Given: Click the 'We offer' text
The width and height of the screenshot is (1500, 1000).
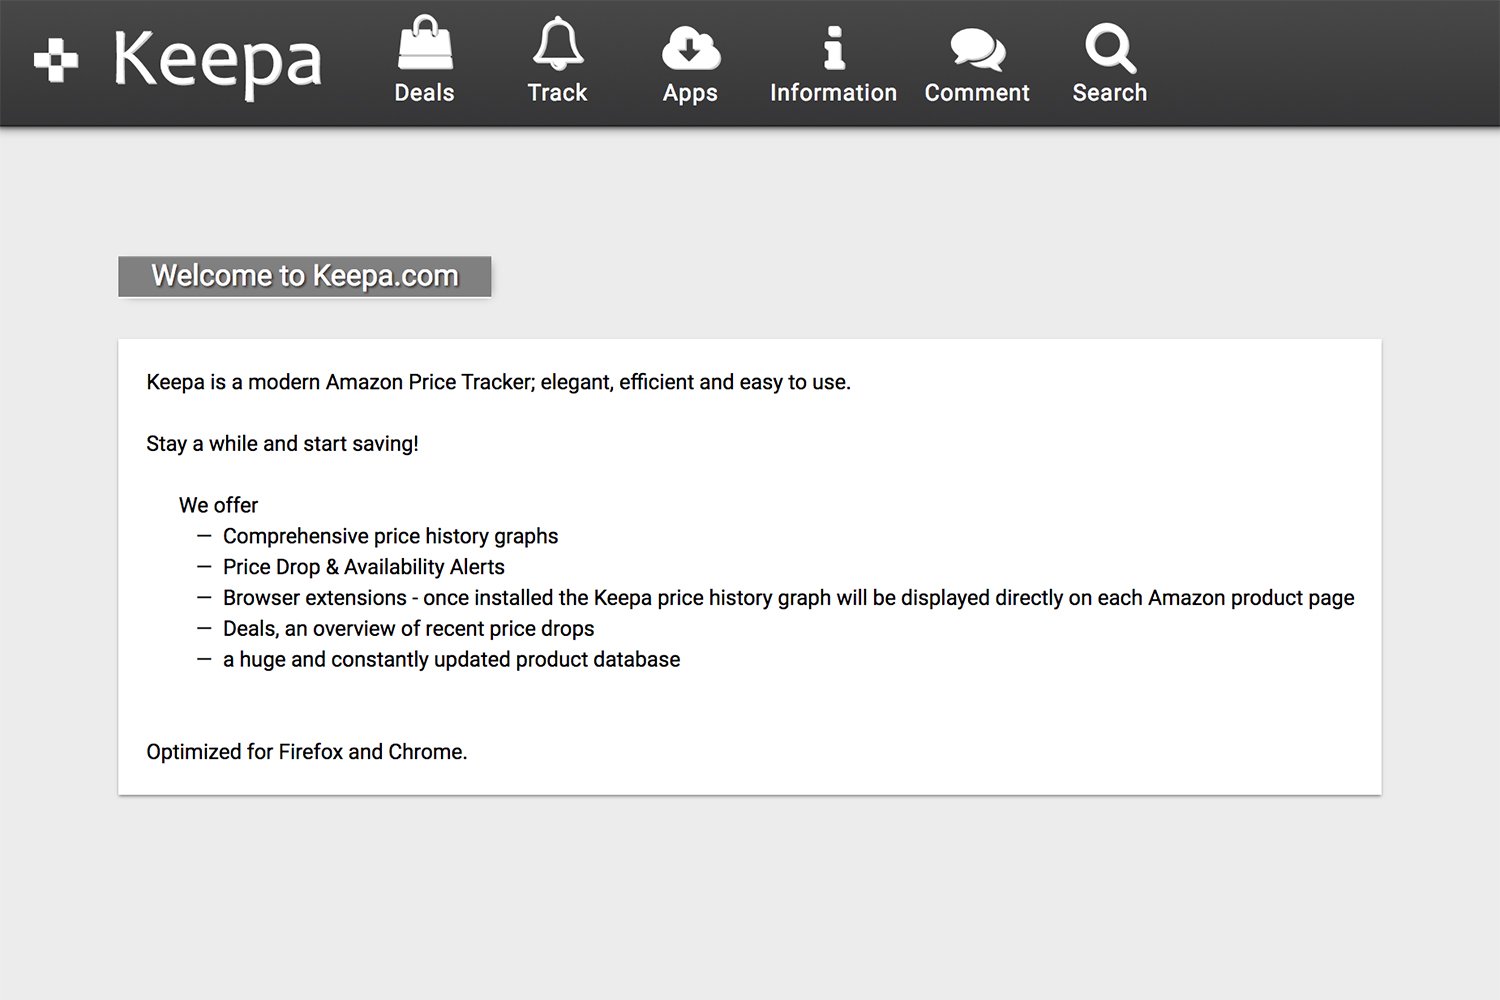Looking at the screenshot, I should [x=218, y=505].
